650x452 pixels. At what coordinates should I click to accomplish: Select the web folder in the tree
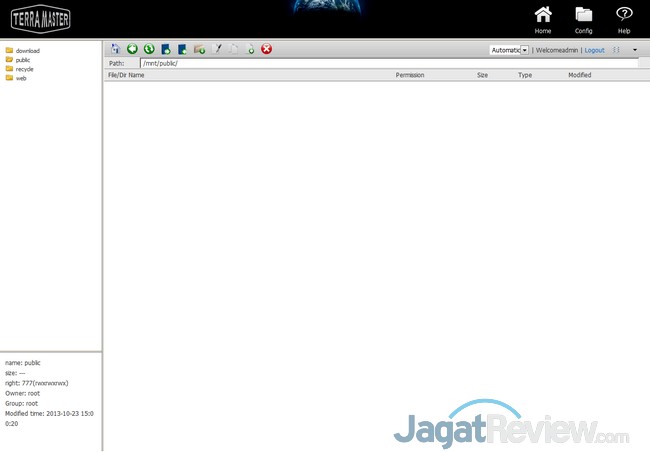click(16, 78)
